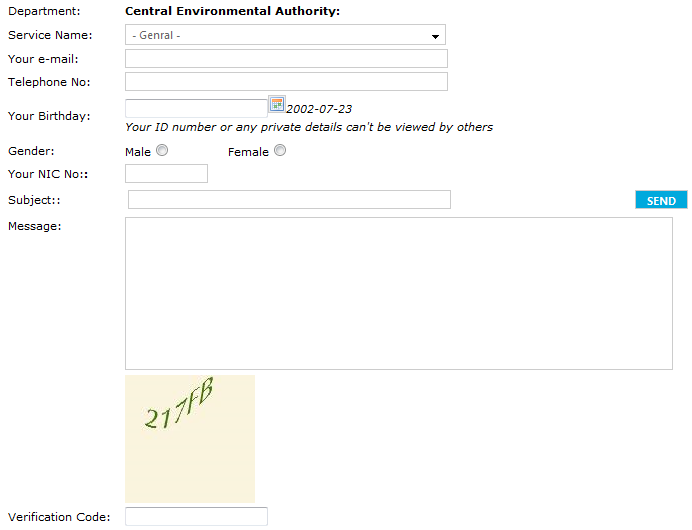Click the 2002-07-23 sample date text
The image size is (692, 530).
(x=319, y=109)
